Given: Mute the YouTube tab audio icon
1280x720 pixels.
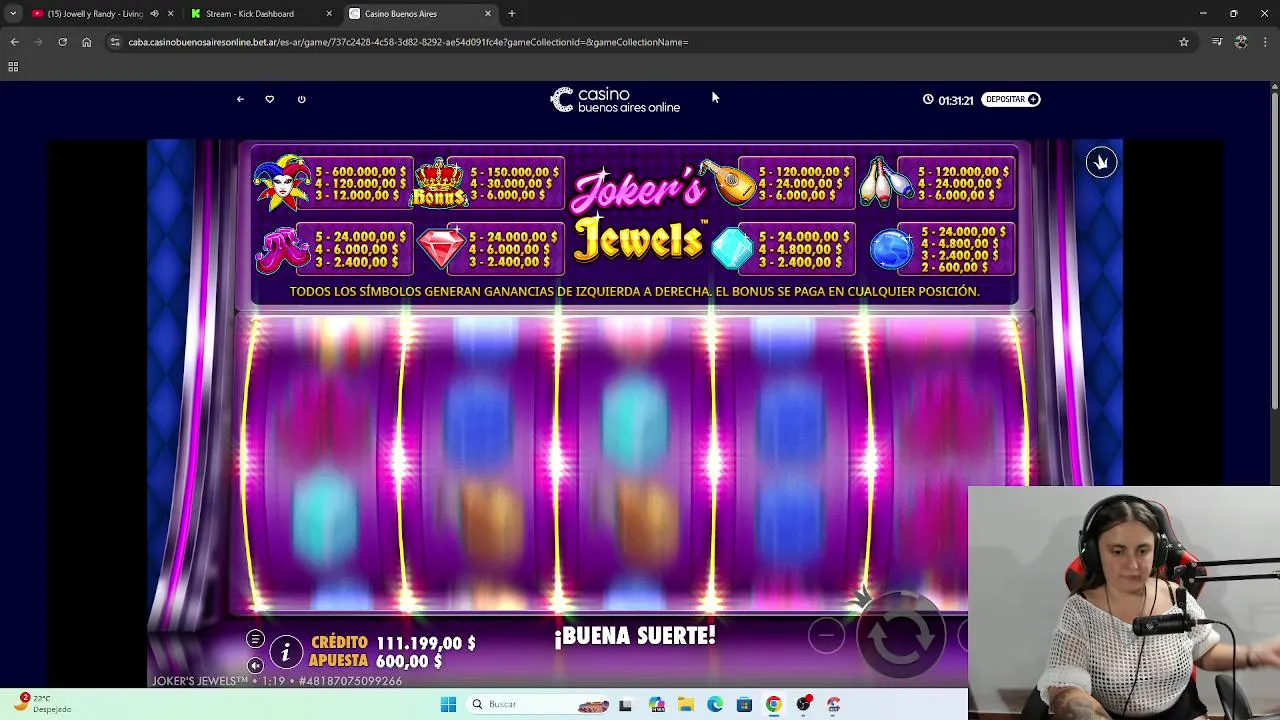Looking at the screenshot, I should 154,14.
